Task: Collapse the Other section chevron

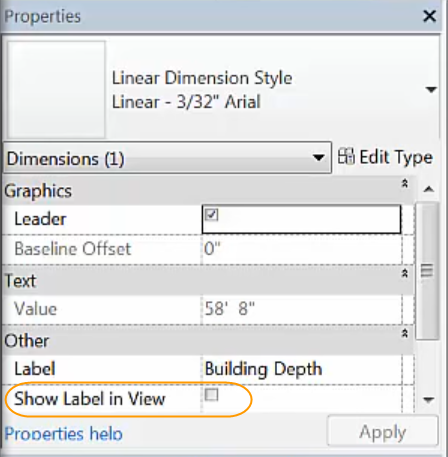Action: tap(405, 333)
